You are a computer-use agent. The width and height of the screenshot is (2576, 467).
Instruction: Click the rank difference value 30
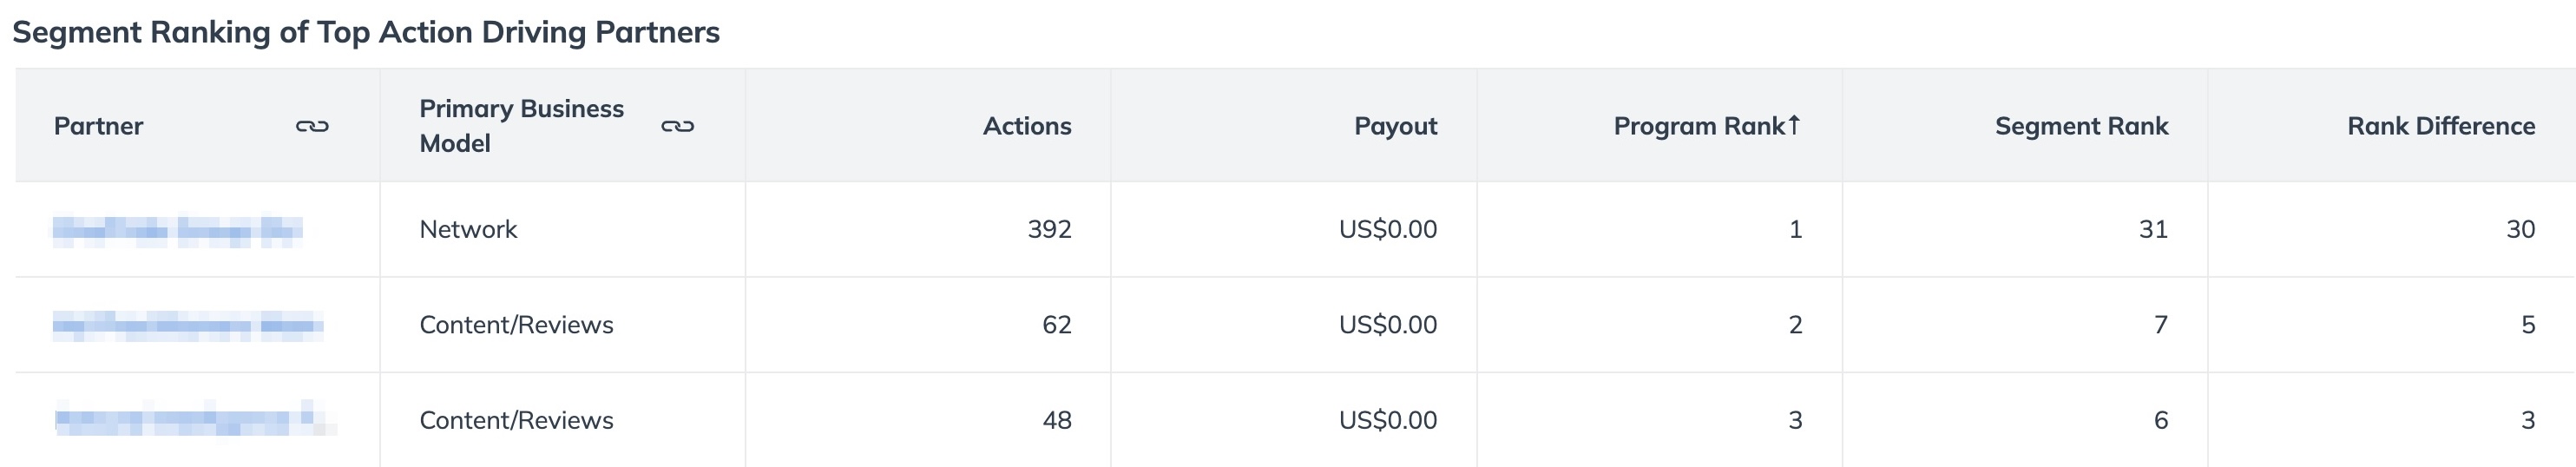point(2520,229)
